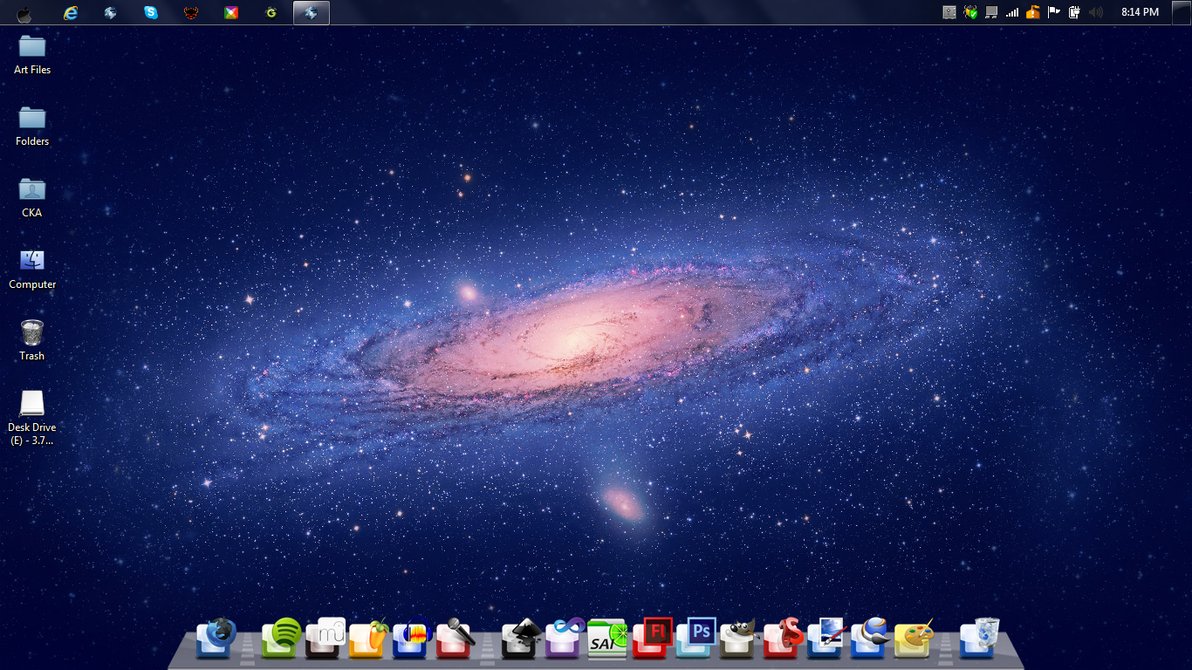
Task: Open the purple infinity dock icon
Action: (564, 637)
